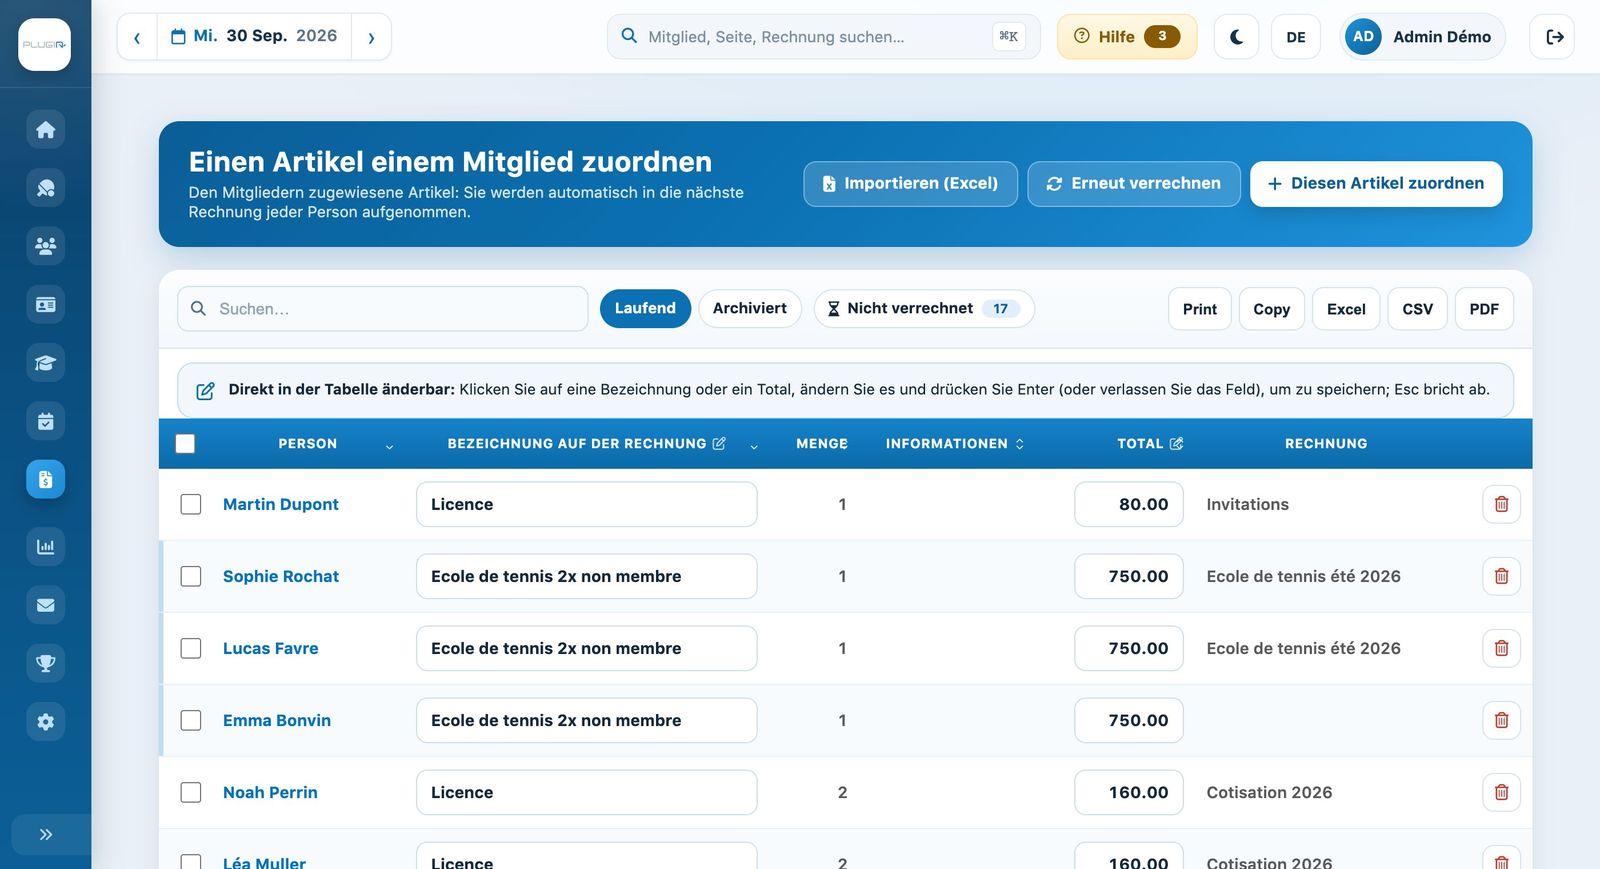Filter by Nicht verrechnet

coord(924,308)
